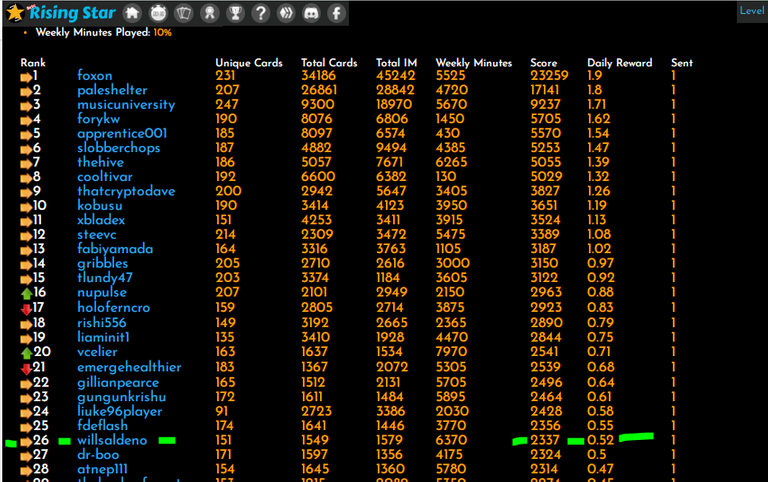
Task: Open the question mark help icon
Action: [x=261, y=13]
